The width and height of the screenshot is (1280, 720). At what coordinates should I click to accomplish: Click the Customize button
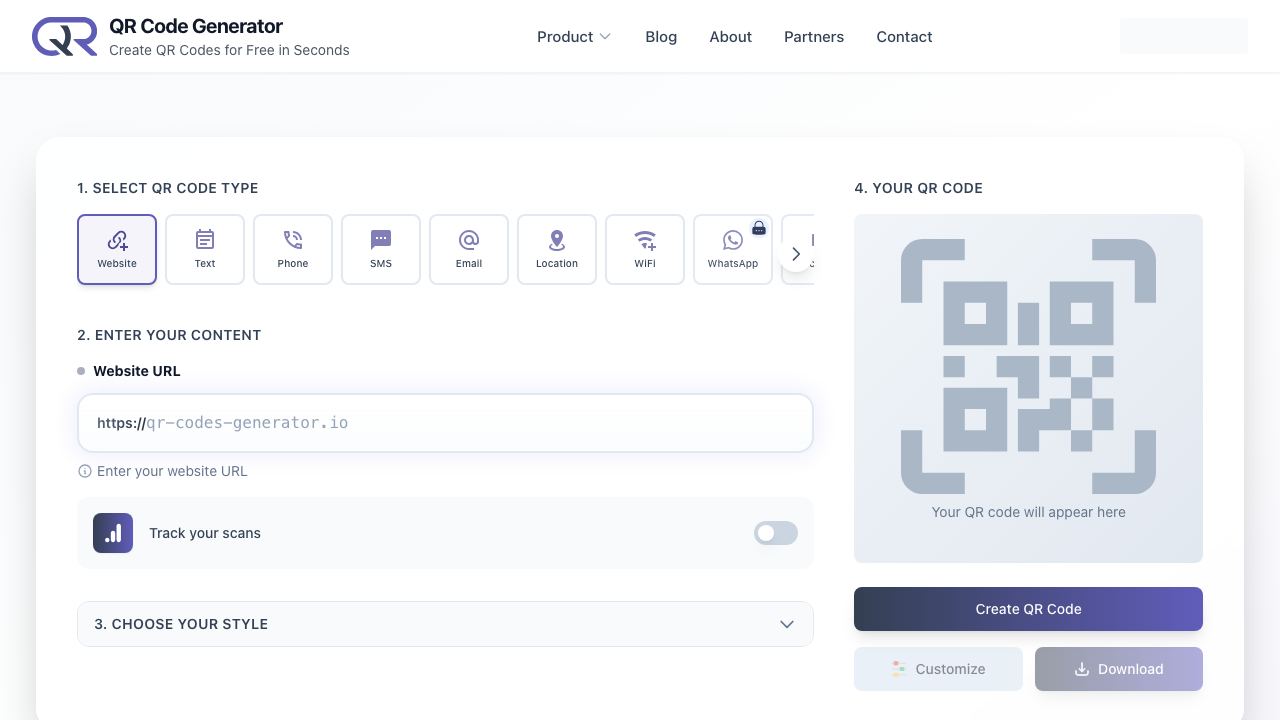pyautogui.click(x=938, y=669)
